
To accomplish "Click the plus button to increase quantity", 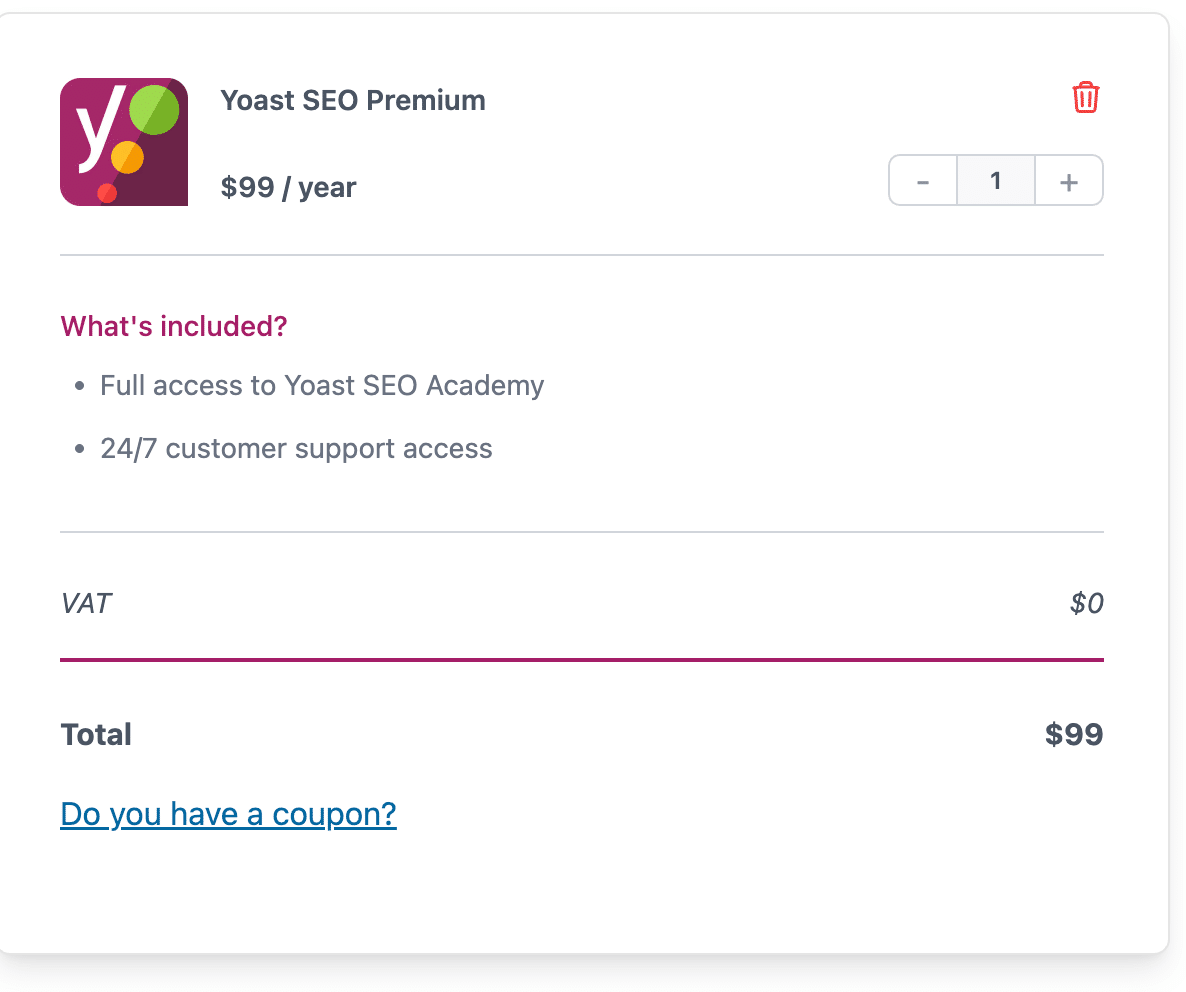I will pyautogui.click(x=1068, y=180).
